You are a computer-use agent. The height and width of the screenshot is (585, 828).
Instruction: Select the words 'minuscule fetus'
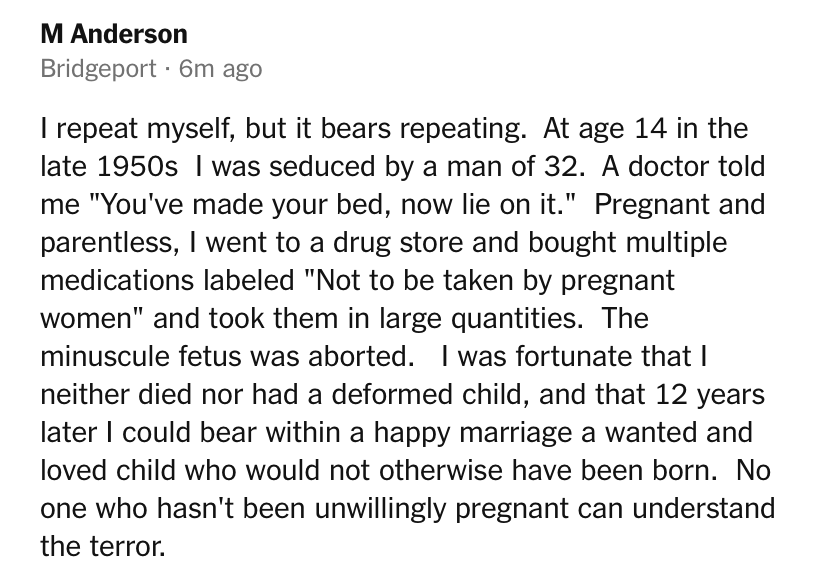[x=142, y=356]
